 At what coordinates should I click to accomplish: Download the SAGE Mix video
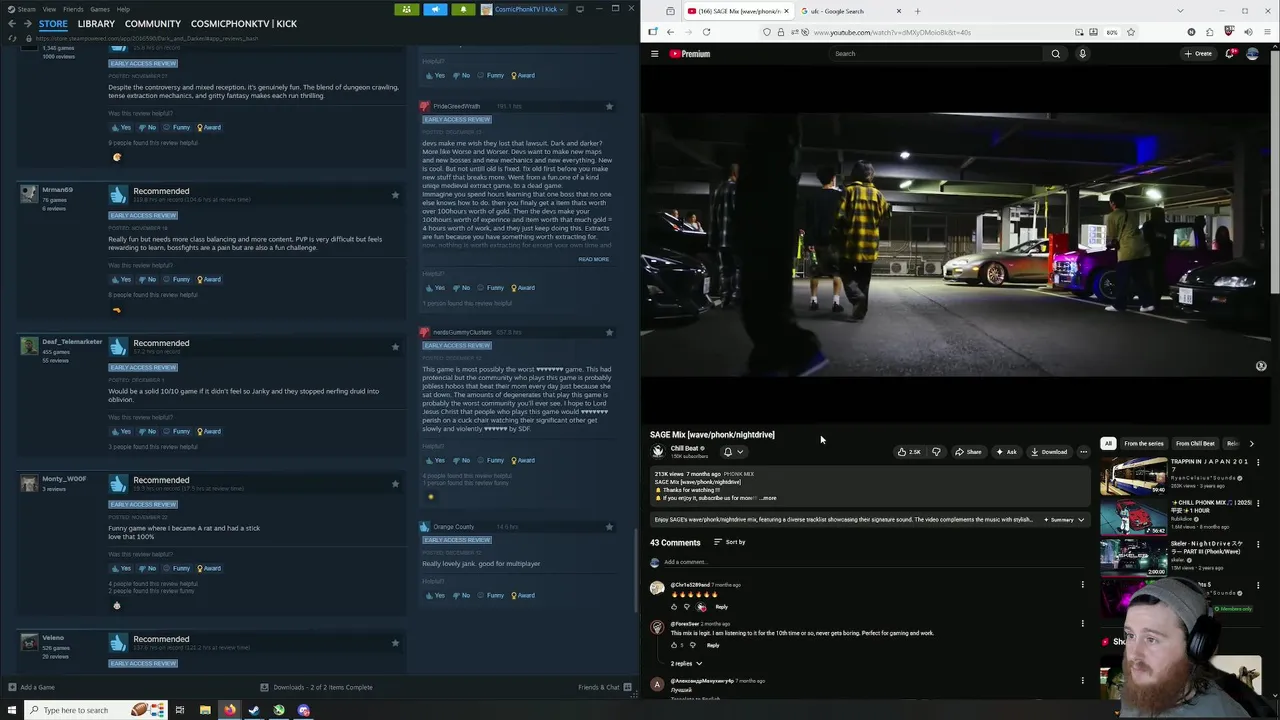pos(1049,452)
